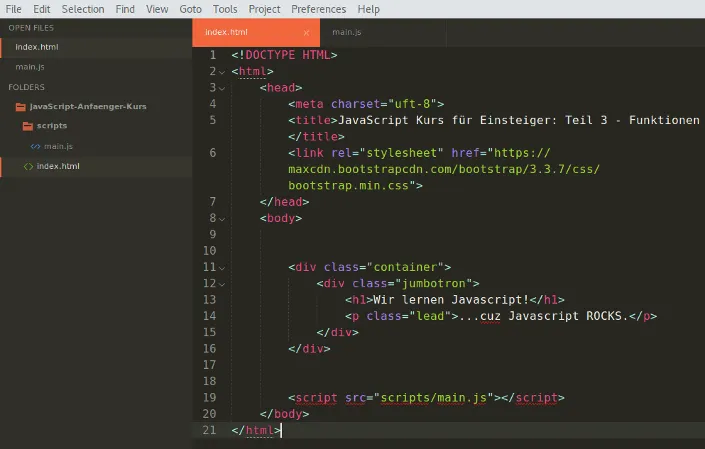Click the closing html tag on line 21
This screenshot has width=705, height=449.
pos(256,430)
